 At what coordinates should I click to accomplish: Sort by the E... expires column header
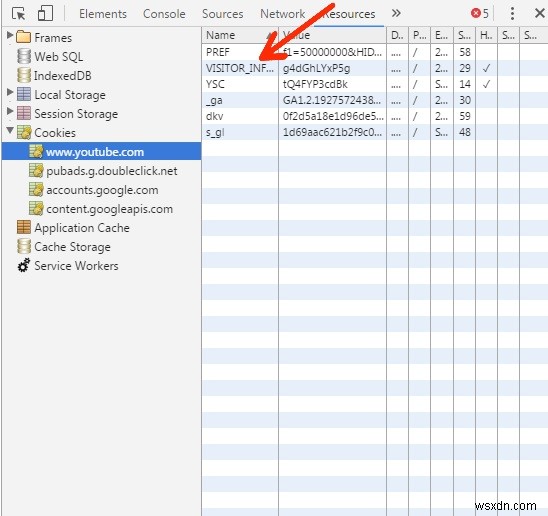point(442,35)
